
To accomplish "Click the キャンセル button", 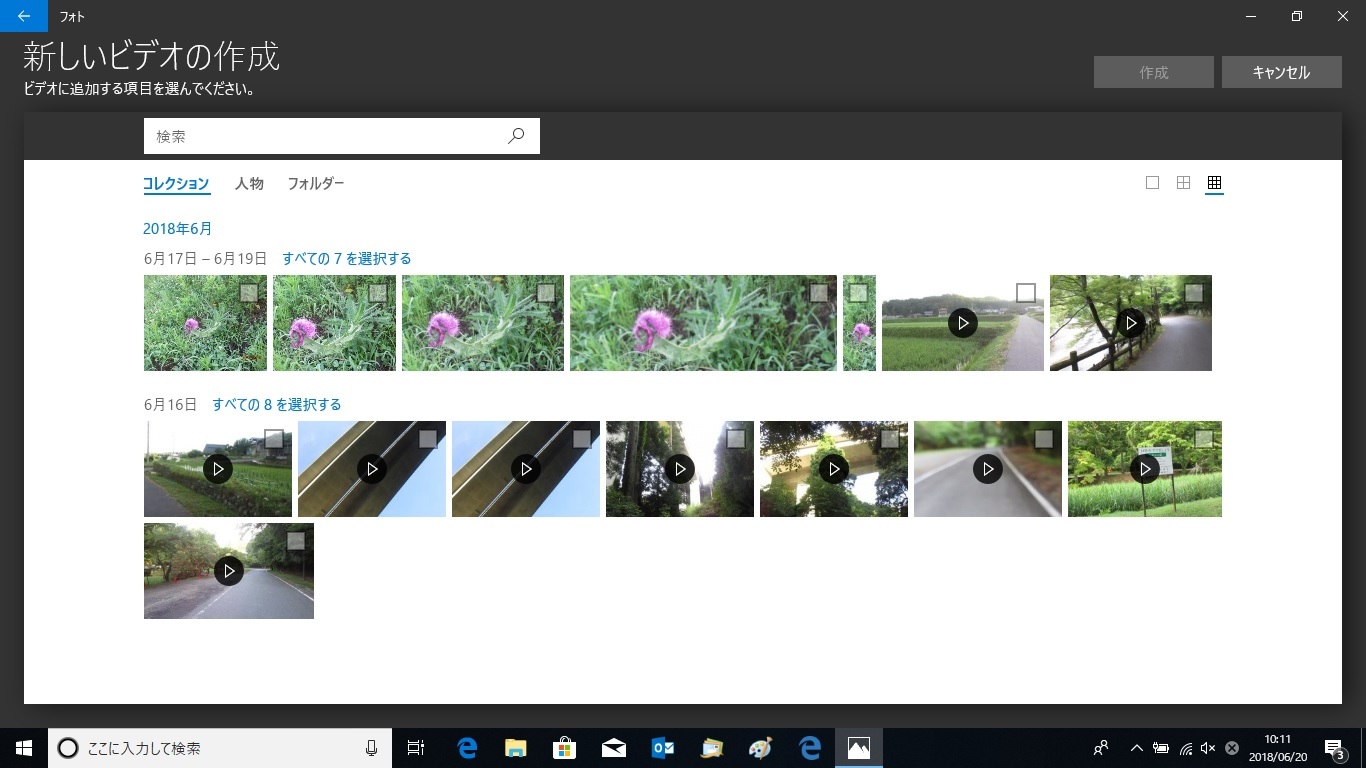I will coord(1282,72).
